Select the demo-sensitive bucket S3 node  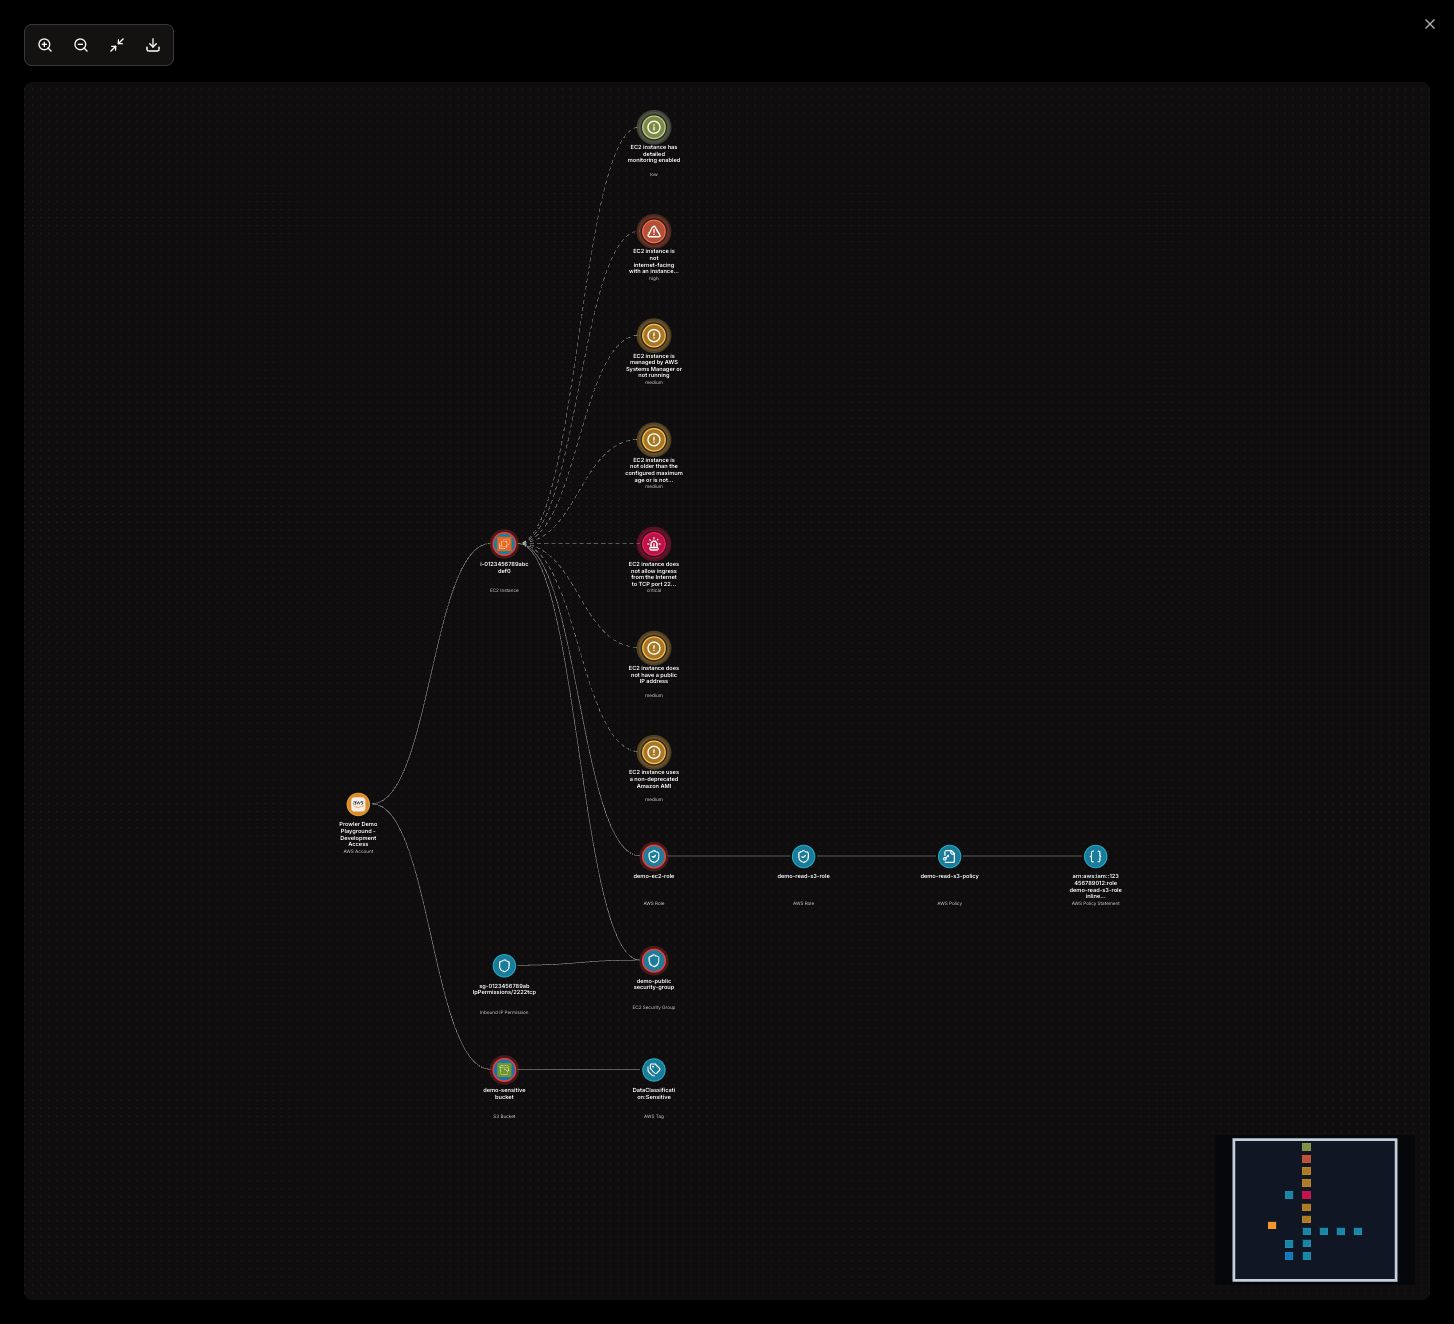(504, 1070)
